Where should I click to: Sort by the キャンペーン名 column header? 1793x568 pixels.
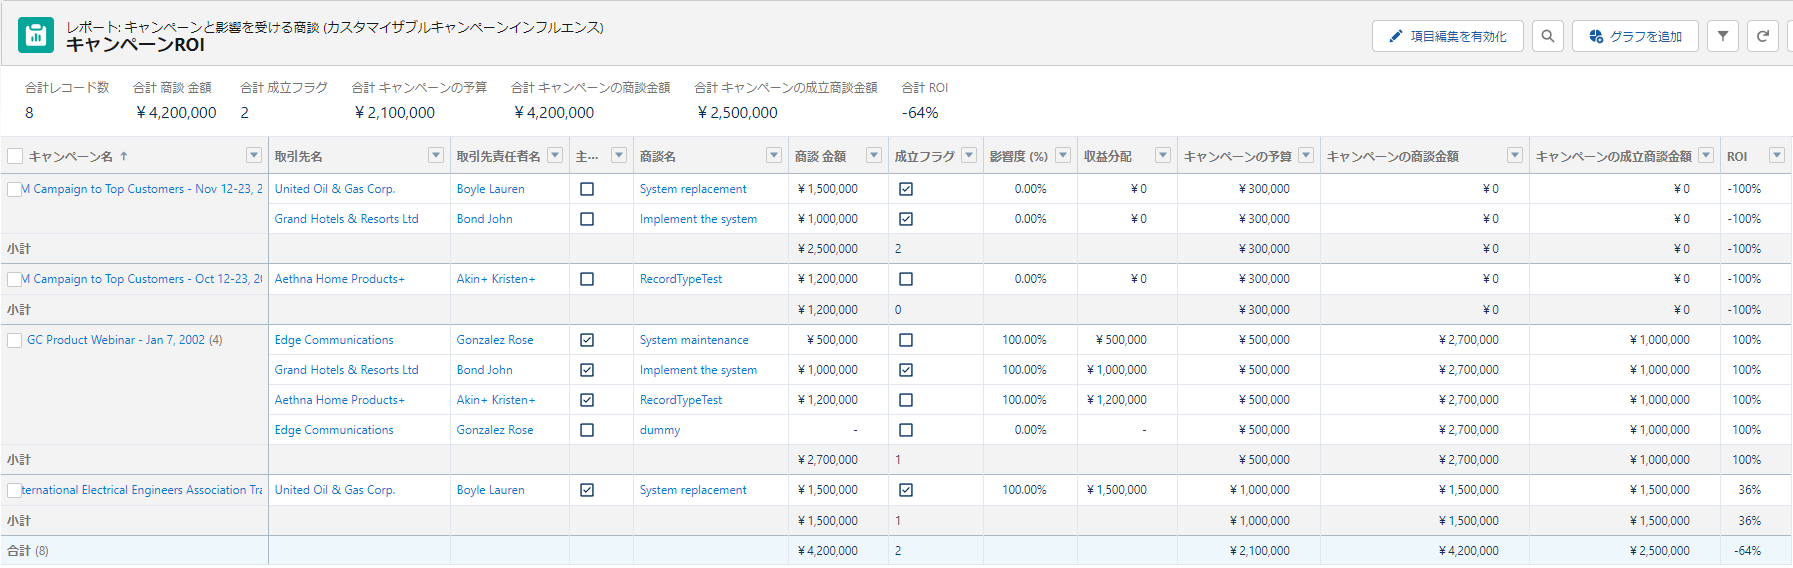click(x=70, y=156)
